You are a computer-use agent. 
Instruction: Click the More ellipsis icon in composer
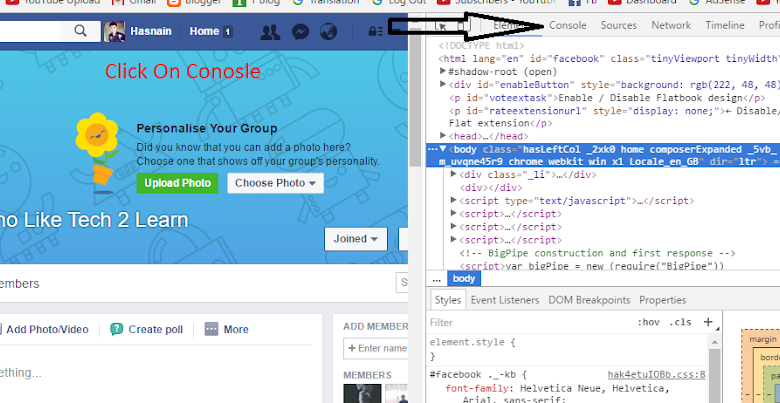(211, 329)
